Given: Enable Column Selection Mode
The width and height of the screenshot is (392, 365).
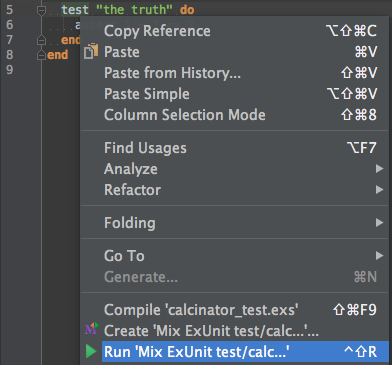Looking at the screenshot, I should coord(235,115).
